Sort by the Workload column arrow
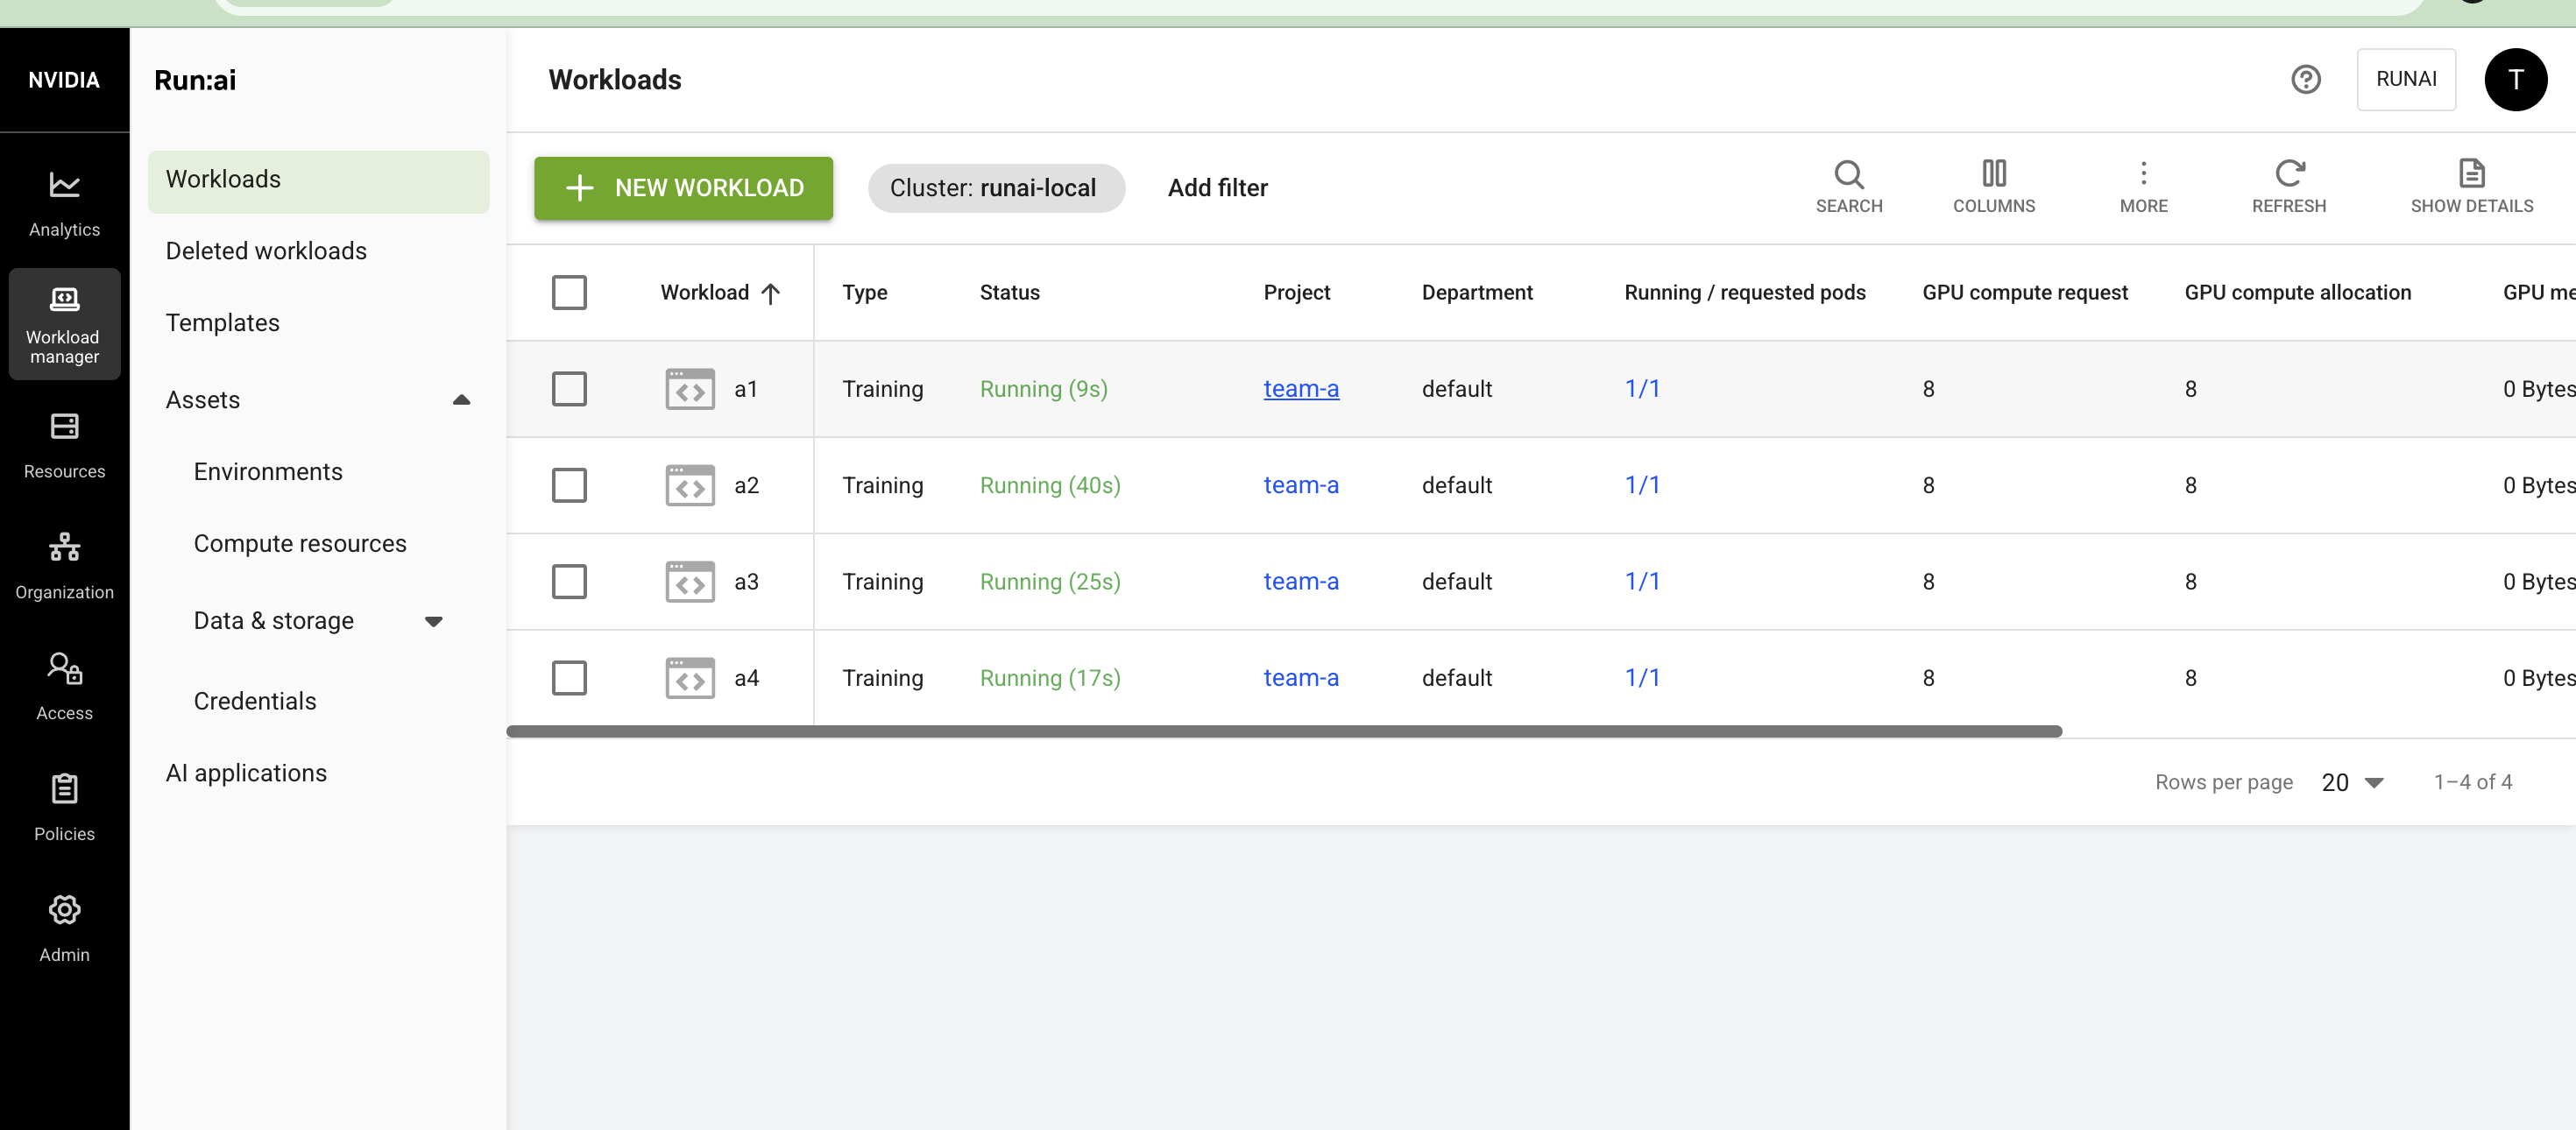This screenshot has height=1130, width=2576. coord(770,293)
